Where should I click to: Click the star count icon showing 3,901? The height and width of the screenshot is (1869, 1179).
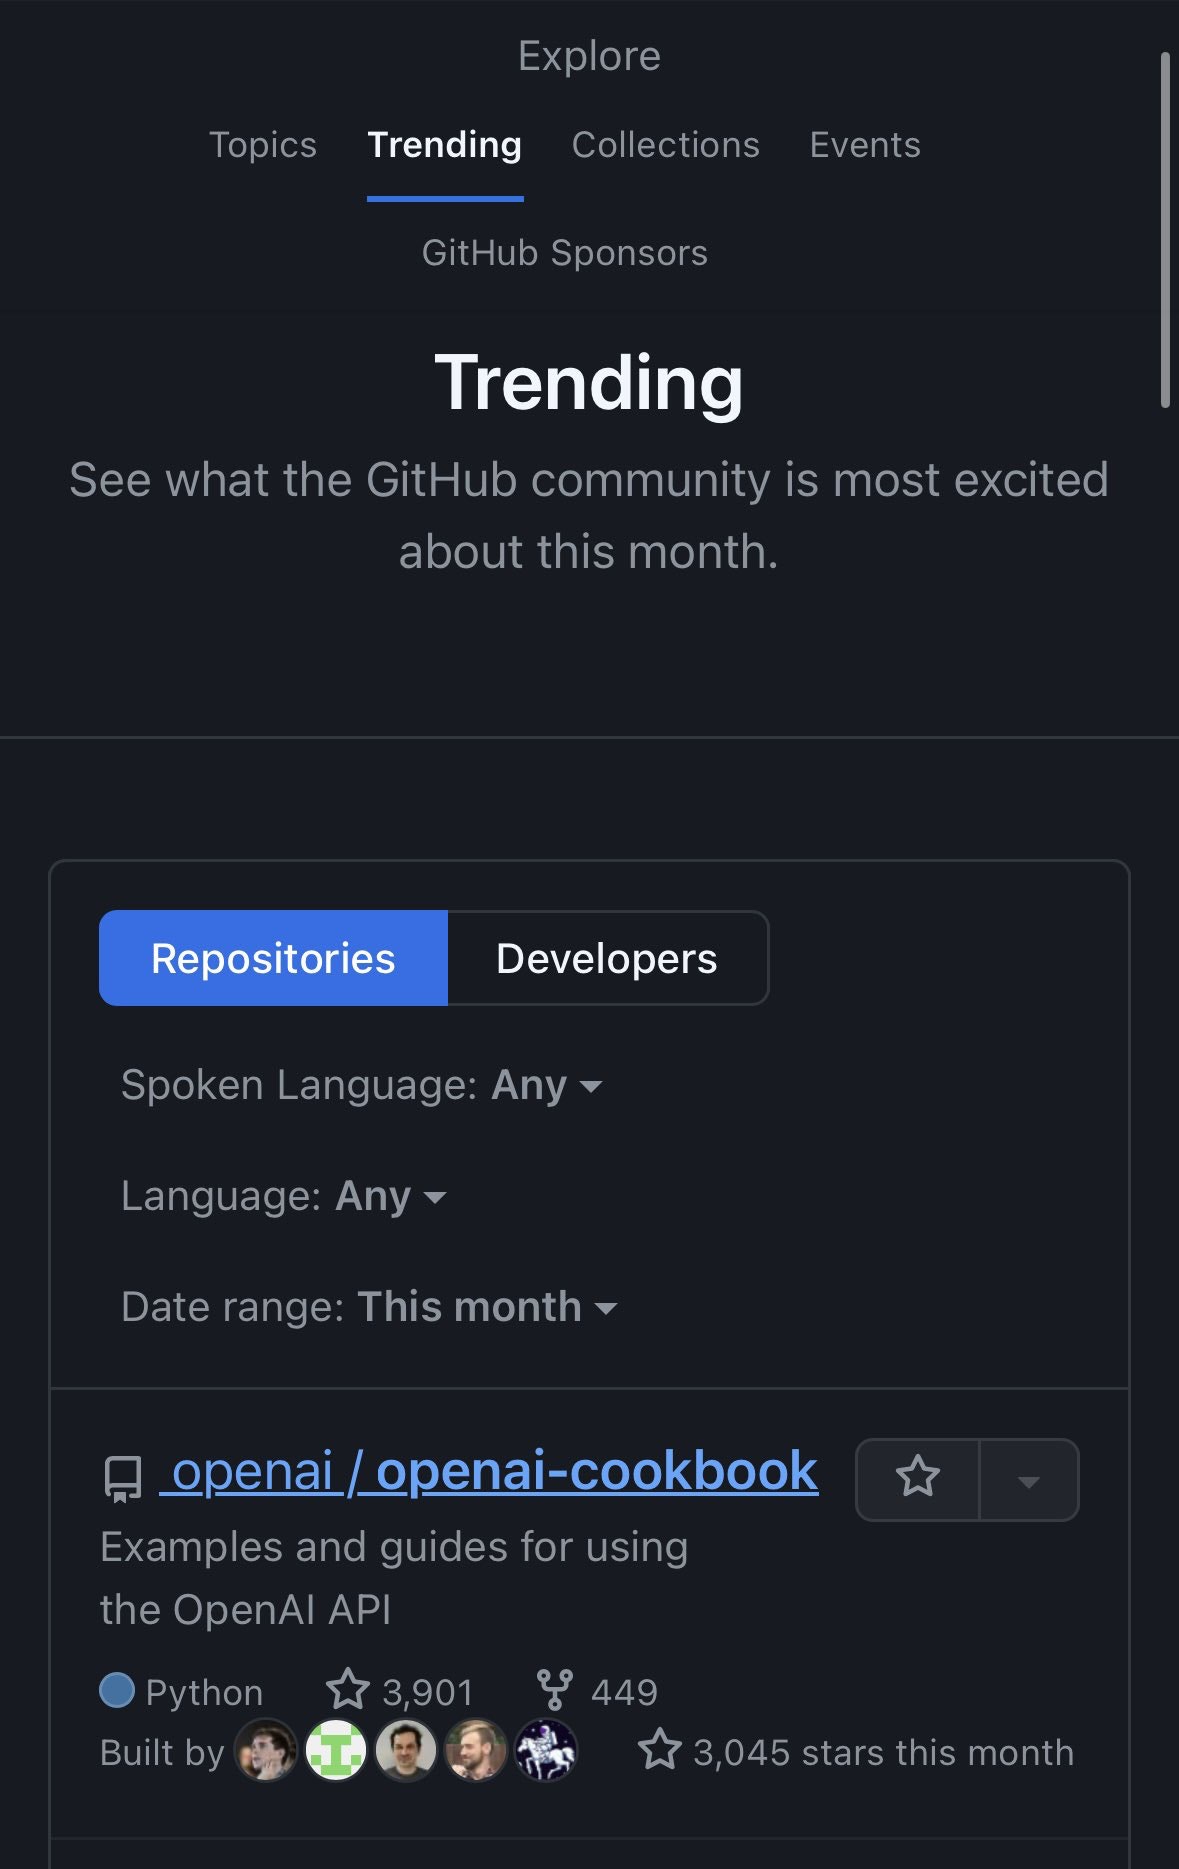click(x=348, y=1690)
